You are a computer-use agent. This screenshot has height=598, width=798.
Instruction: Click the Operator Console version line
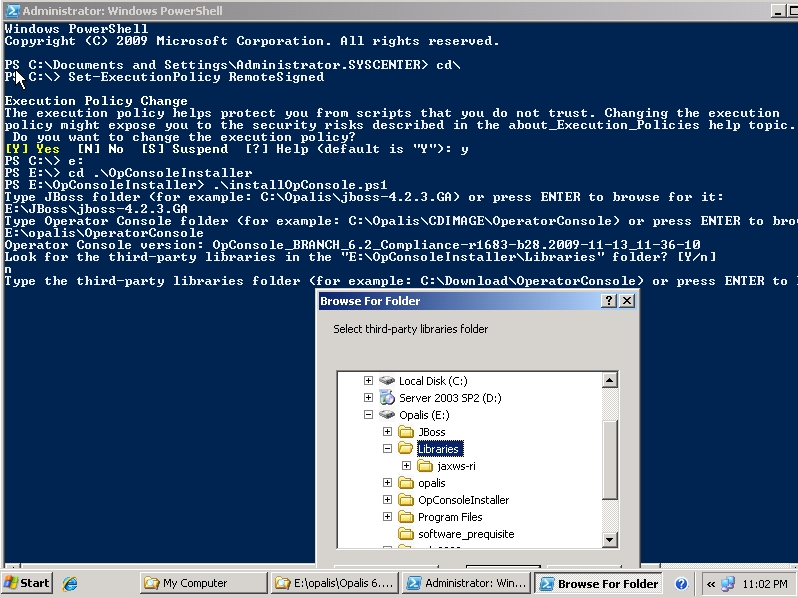pos(353,245)
